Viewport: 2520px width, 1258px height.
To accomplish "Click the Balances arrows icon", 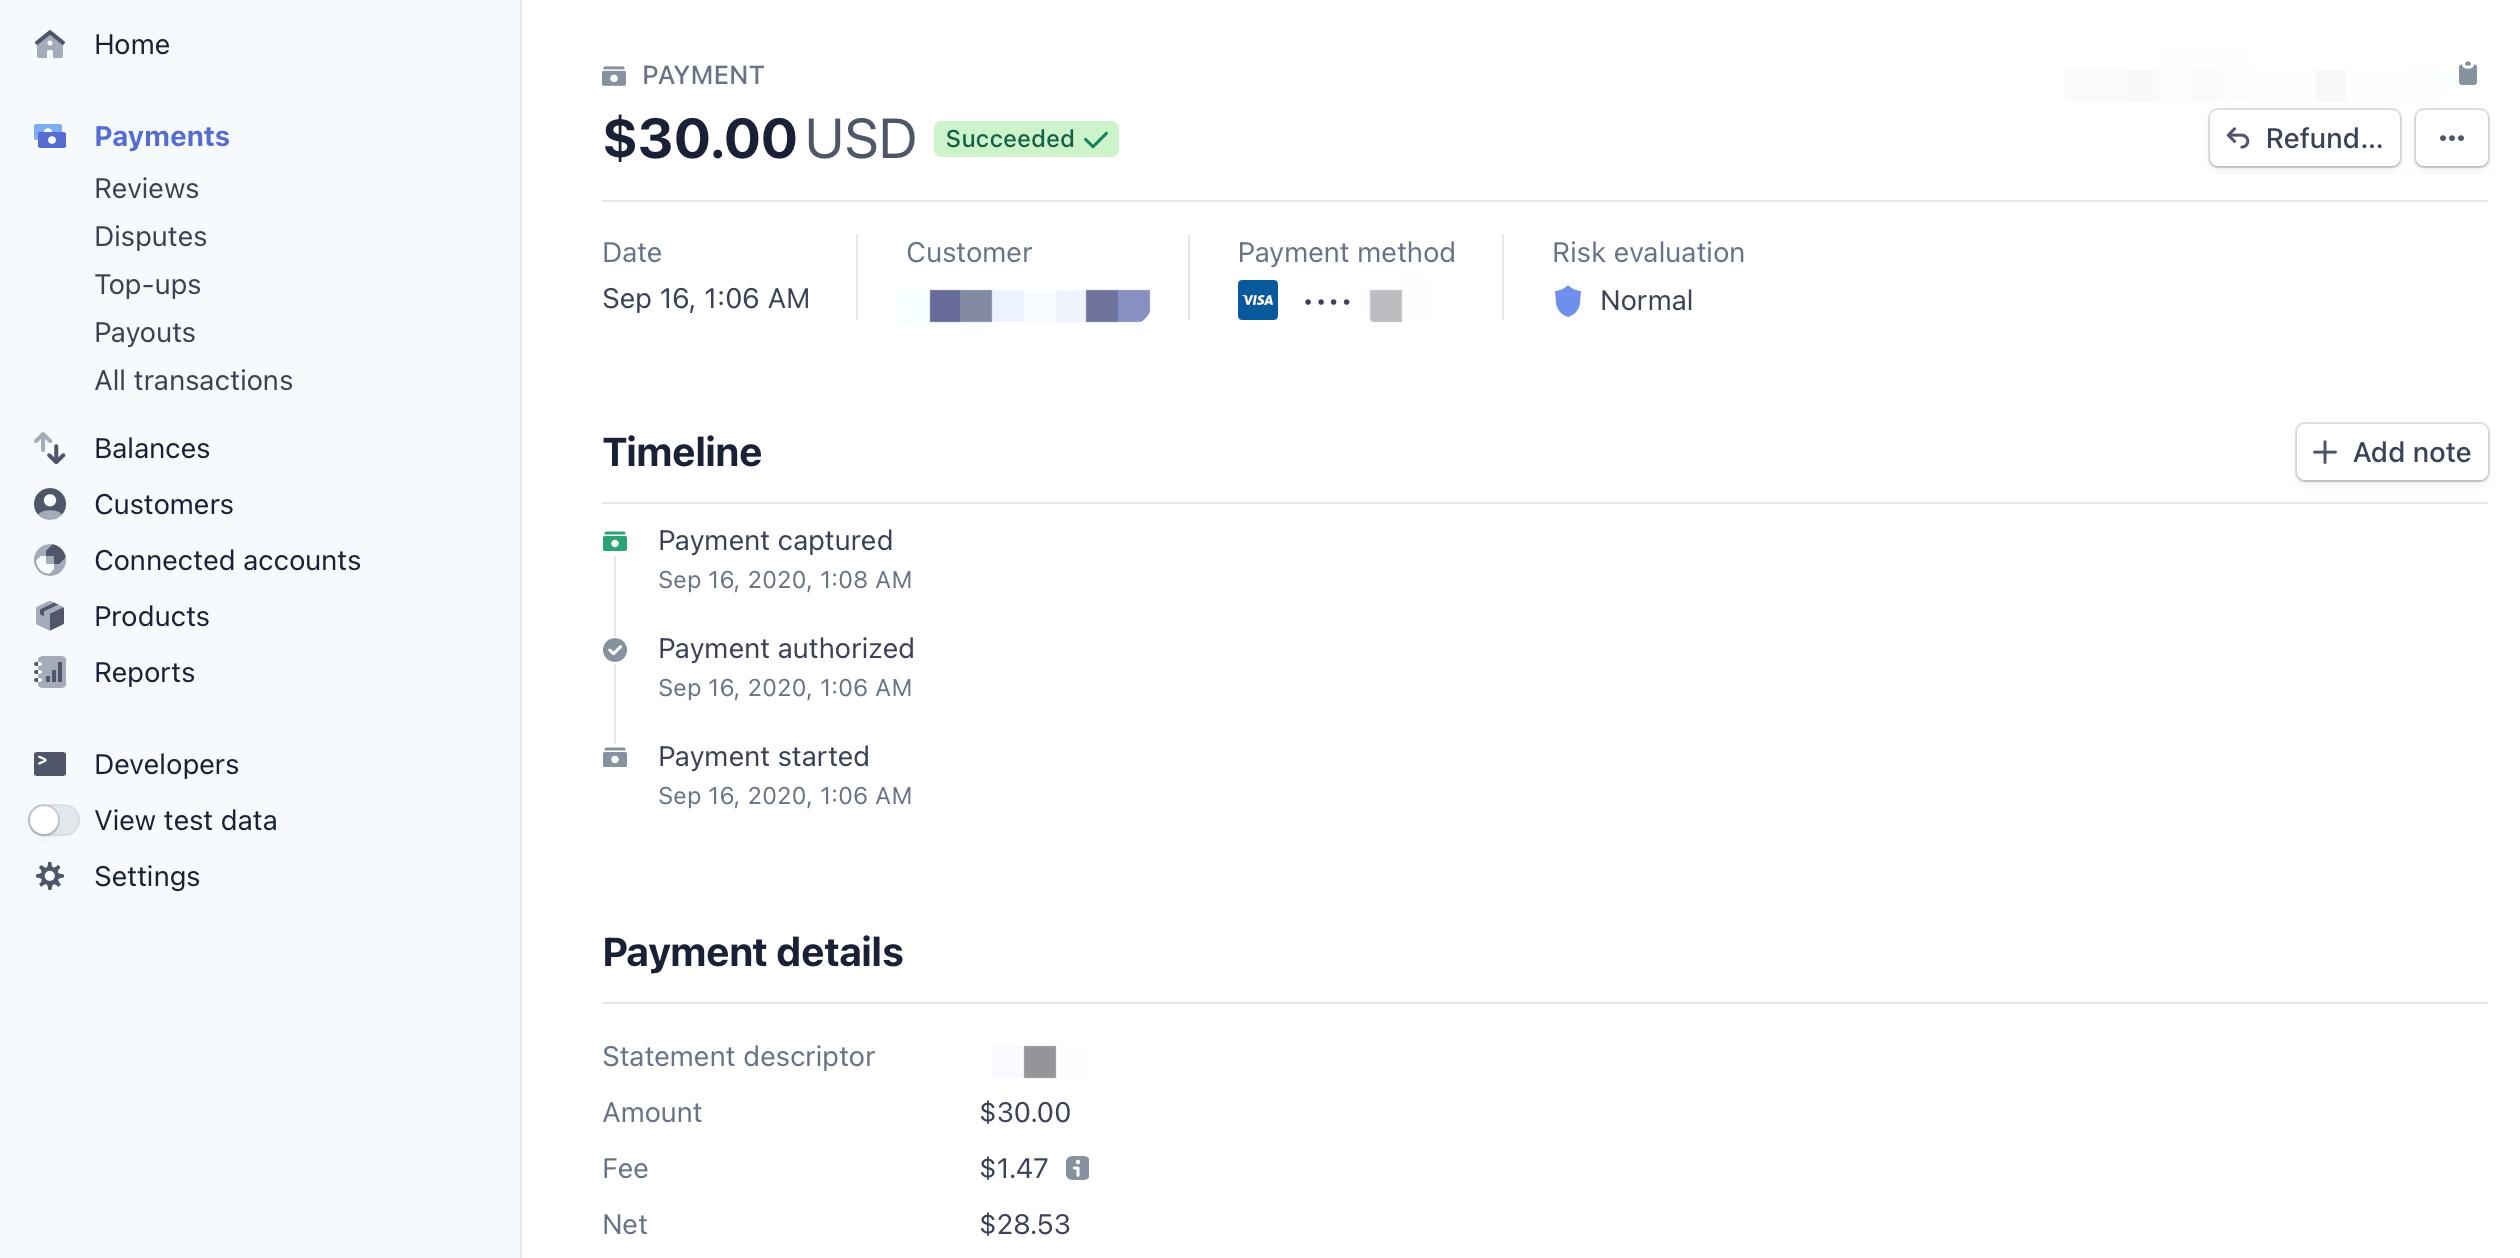I will [x=50, y=448].
